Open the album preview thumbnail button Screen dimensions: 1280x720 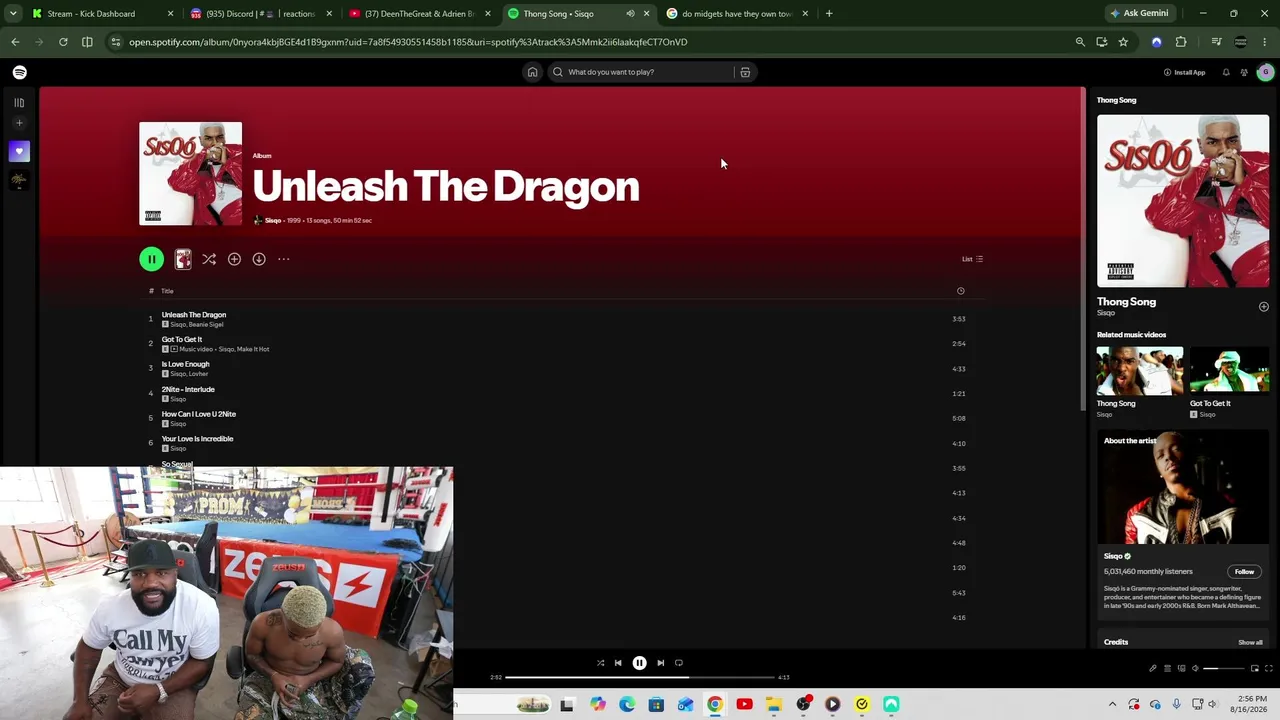pos(183,259)
